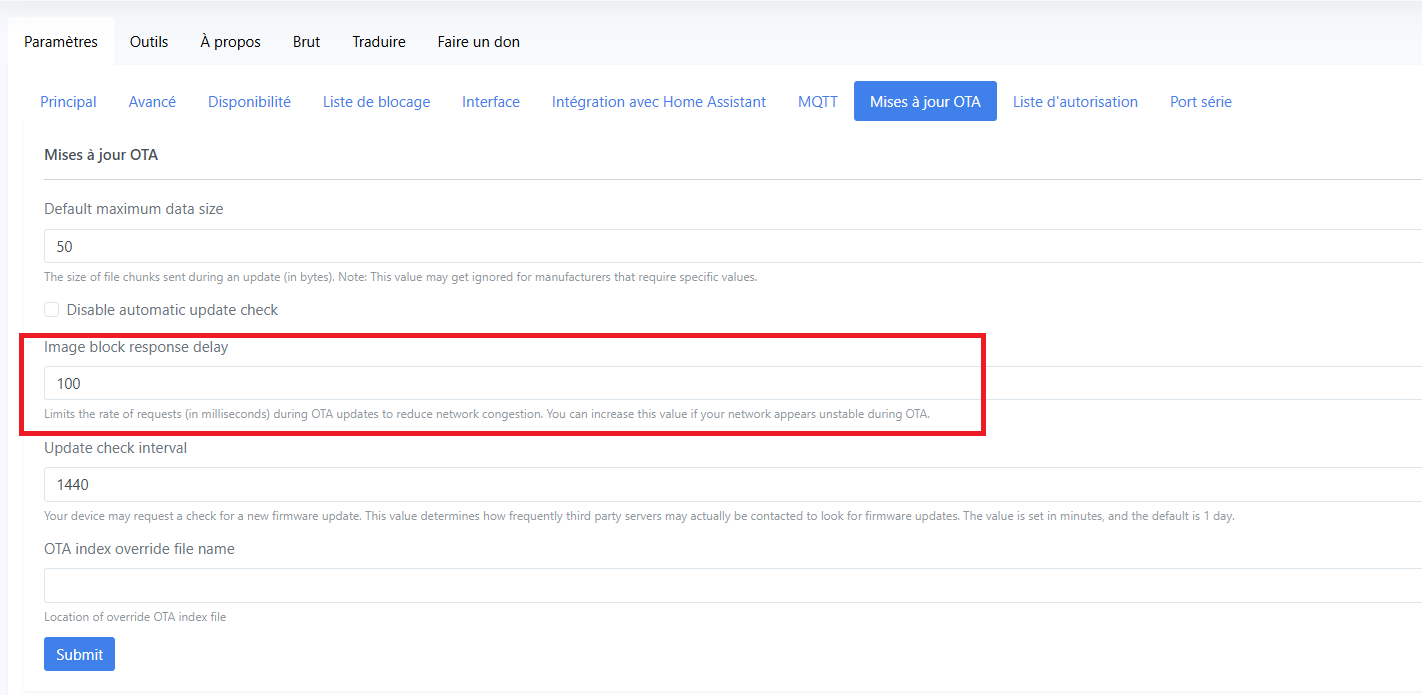Click the Default maximum data size field
Image resolution: width=1422 pixels, height=695 pixels.
733,246
